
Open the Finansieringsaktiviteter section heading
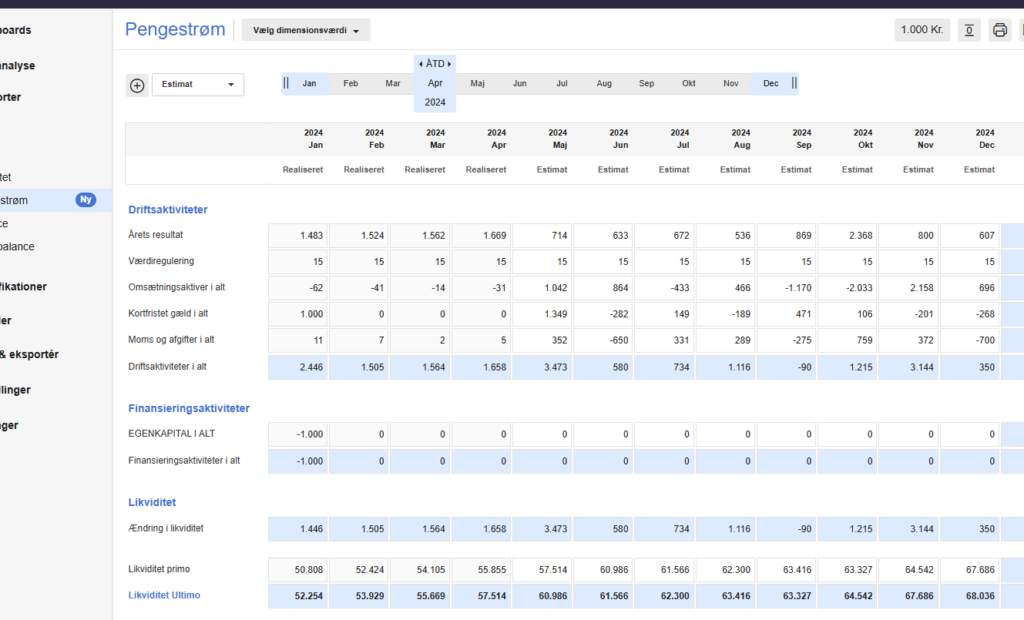189,408
